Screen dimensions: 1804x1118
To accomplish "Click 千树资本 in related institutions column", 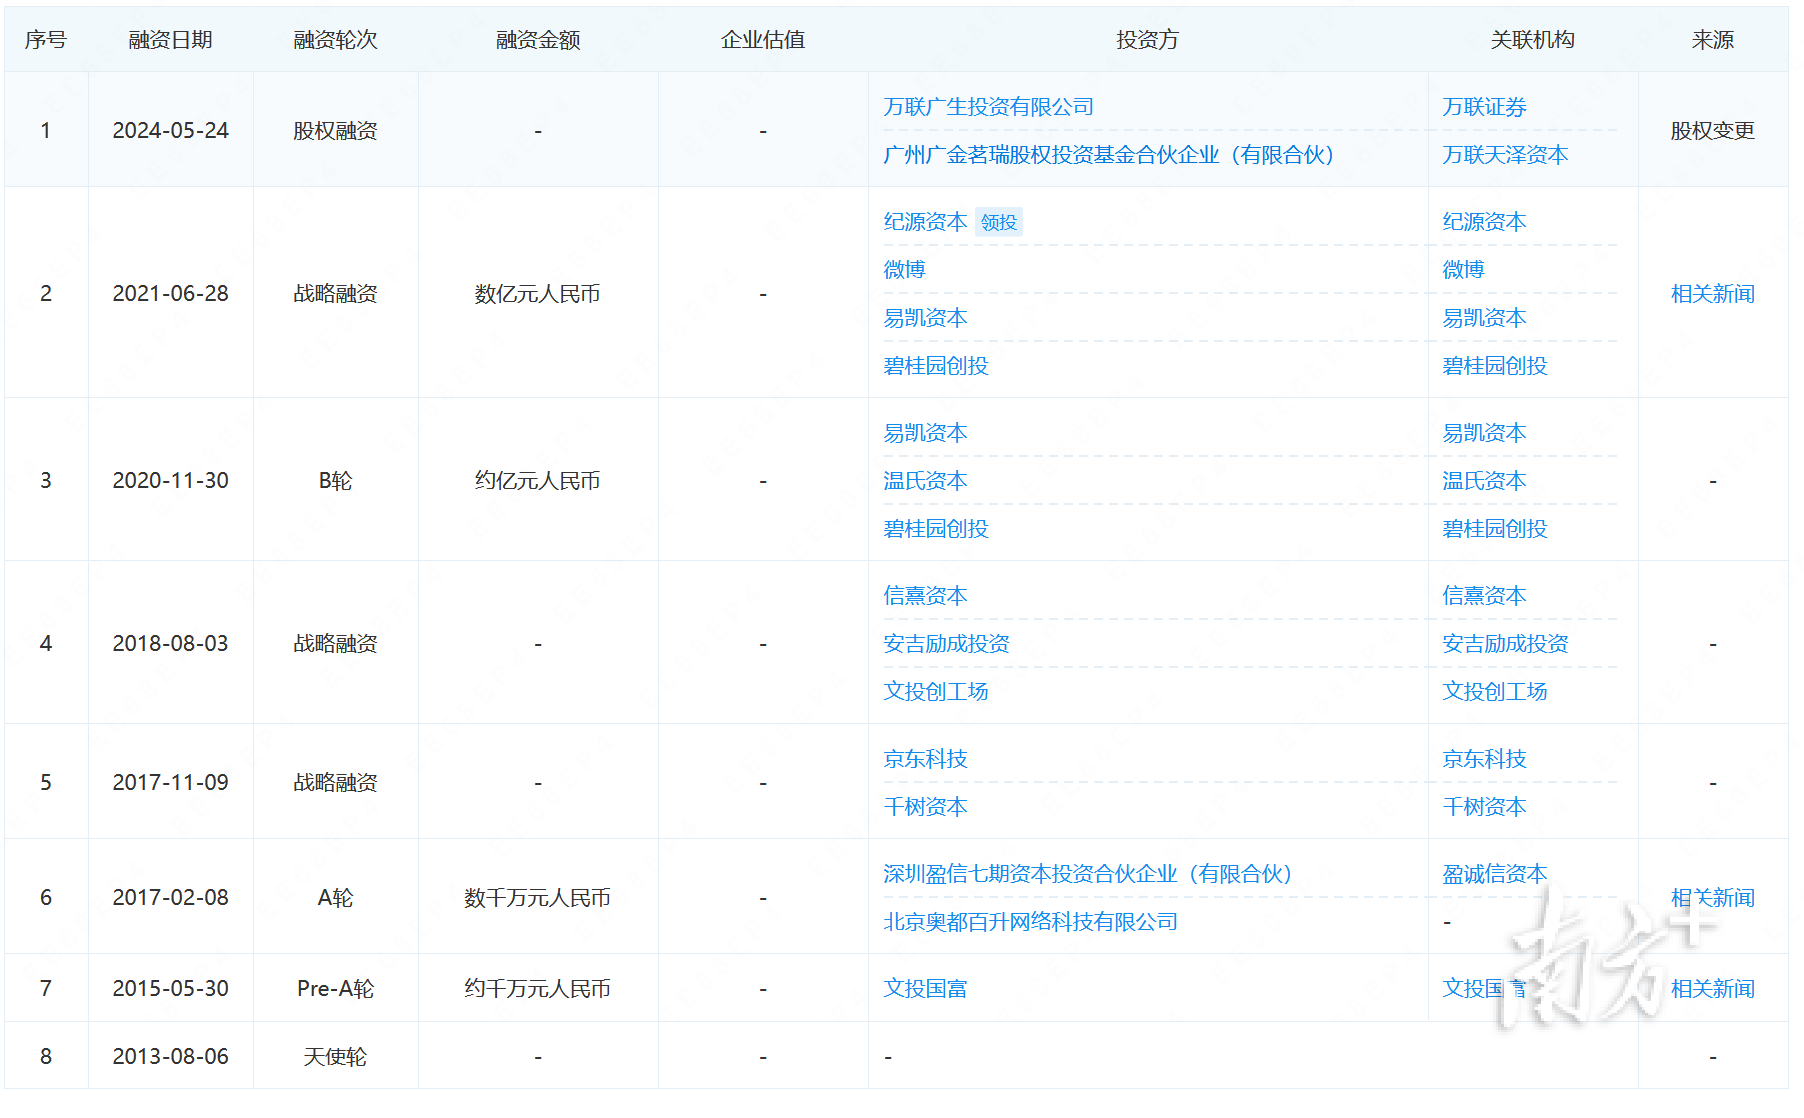I will tap(1484, 807).
